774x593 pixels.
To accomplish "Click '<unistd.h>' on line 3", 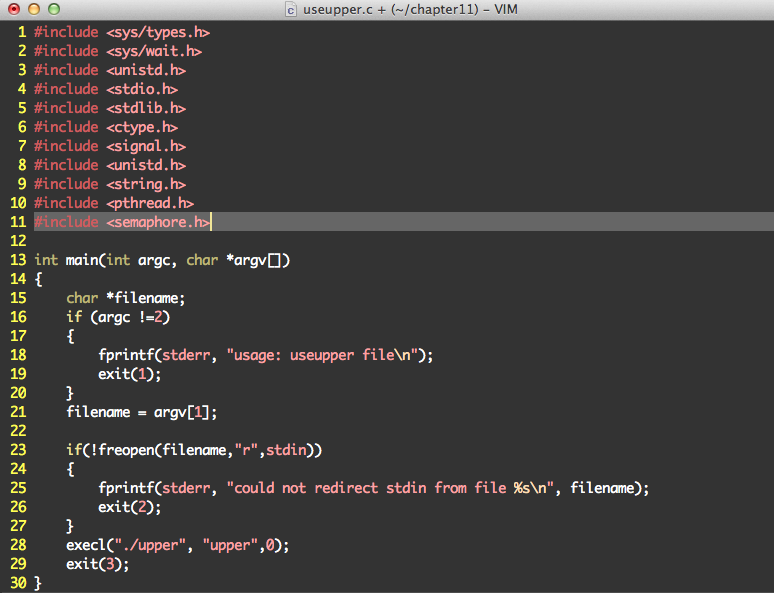I will tap(146, 70).
